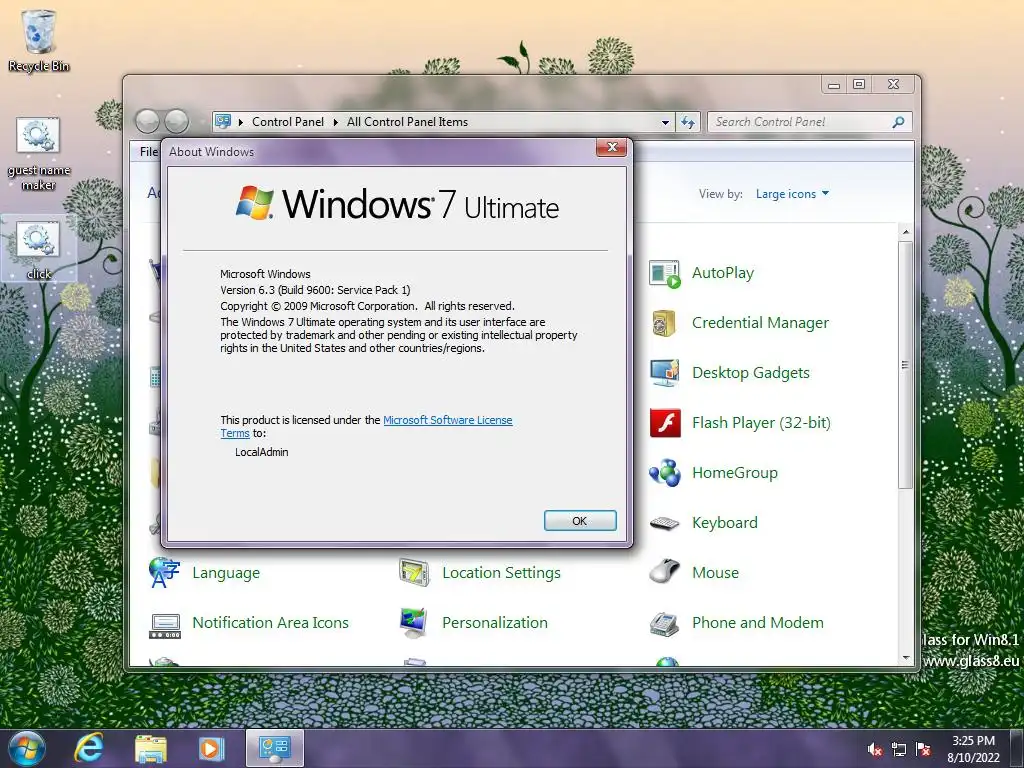Open the View by Large icons dropdown
1024x768 pixels.
pyautogui.click(x=792, y=194)
